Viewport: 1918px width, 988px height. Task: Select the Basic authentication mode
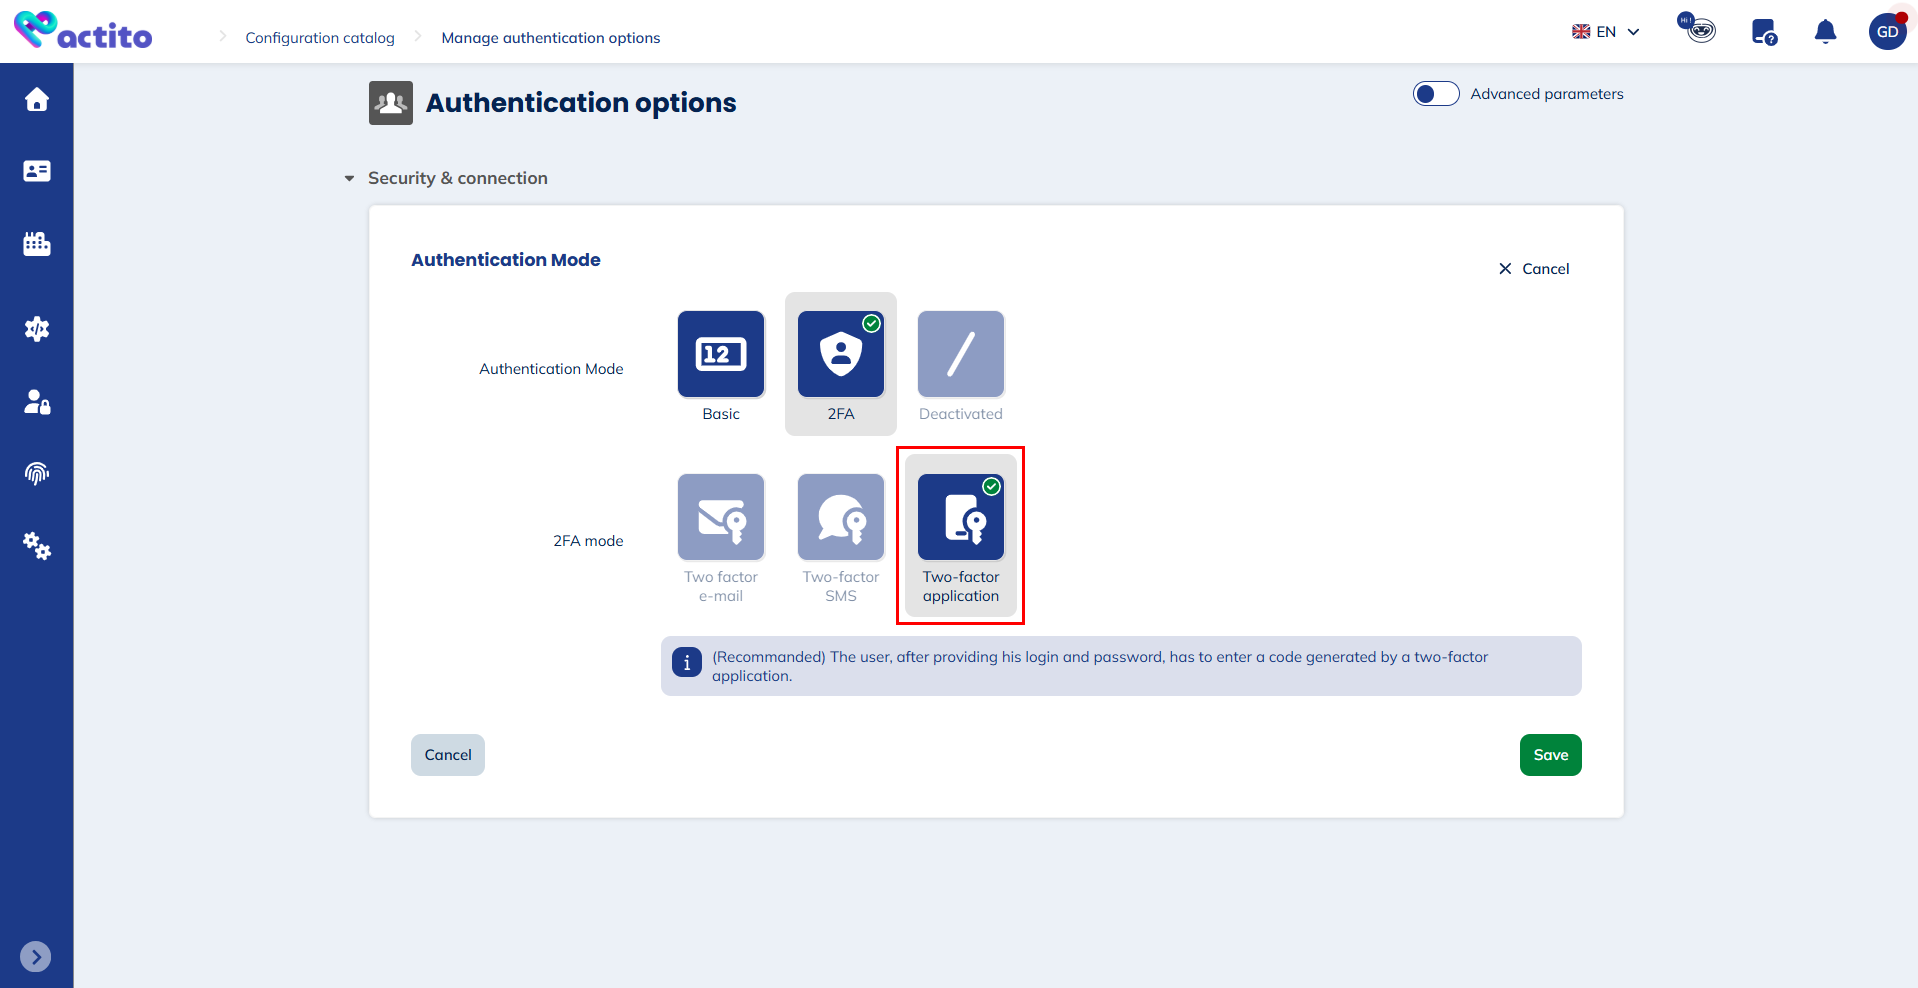[x=720, y=355]
